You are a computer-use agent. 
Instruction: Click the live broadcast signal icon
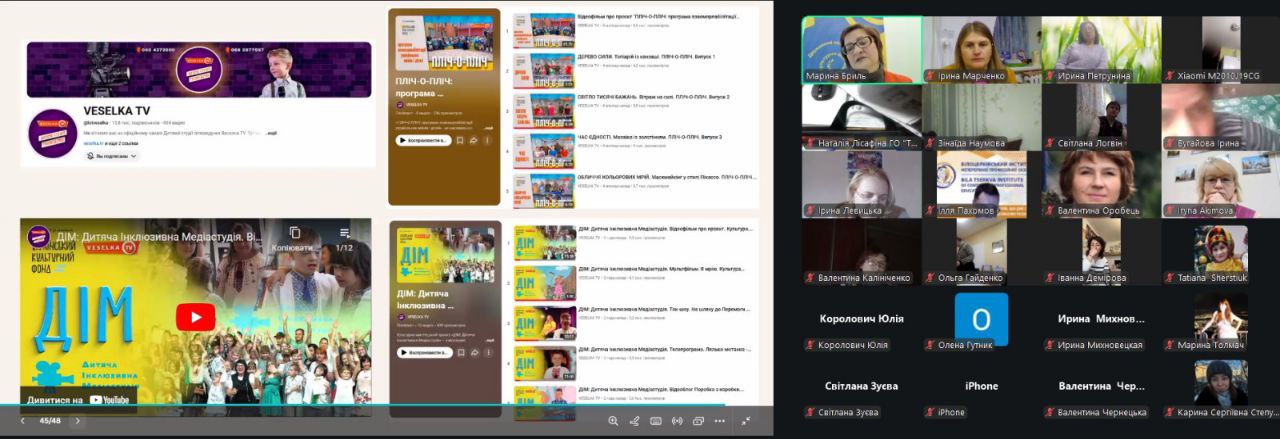[677, 421]
